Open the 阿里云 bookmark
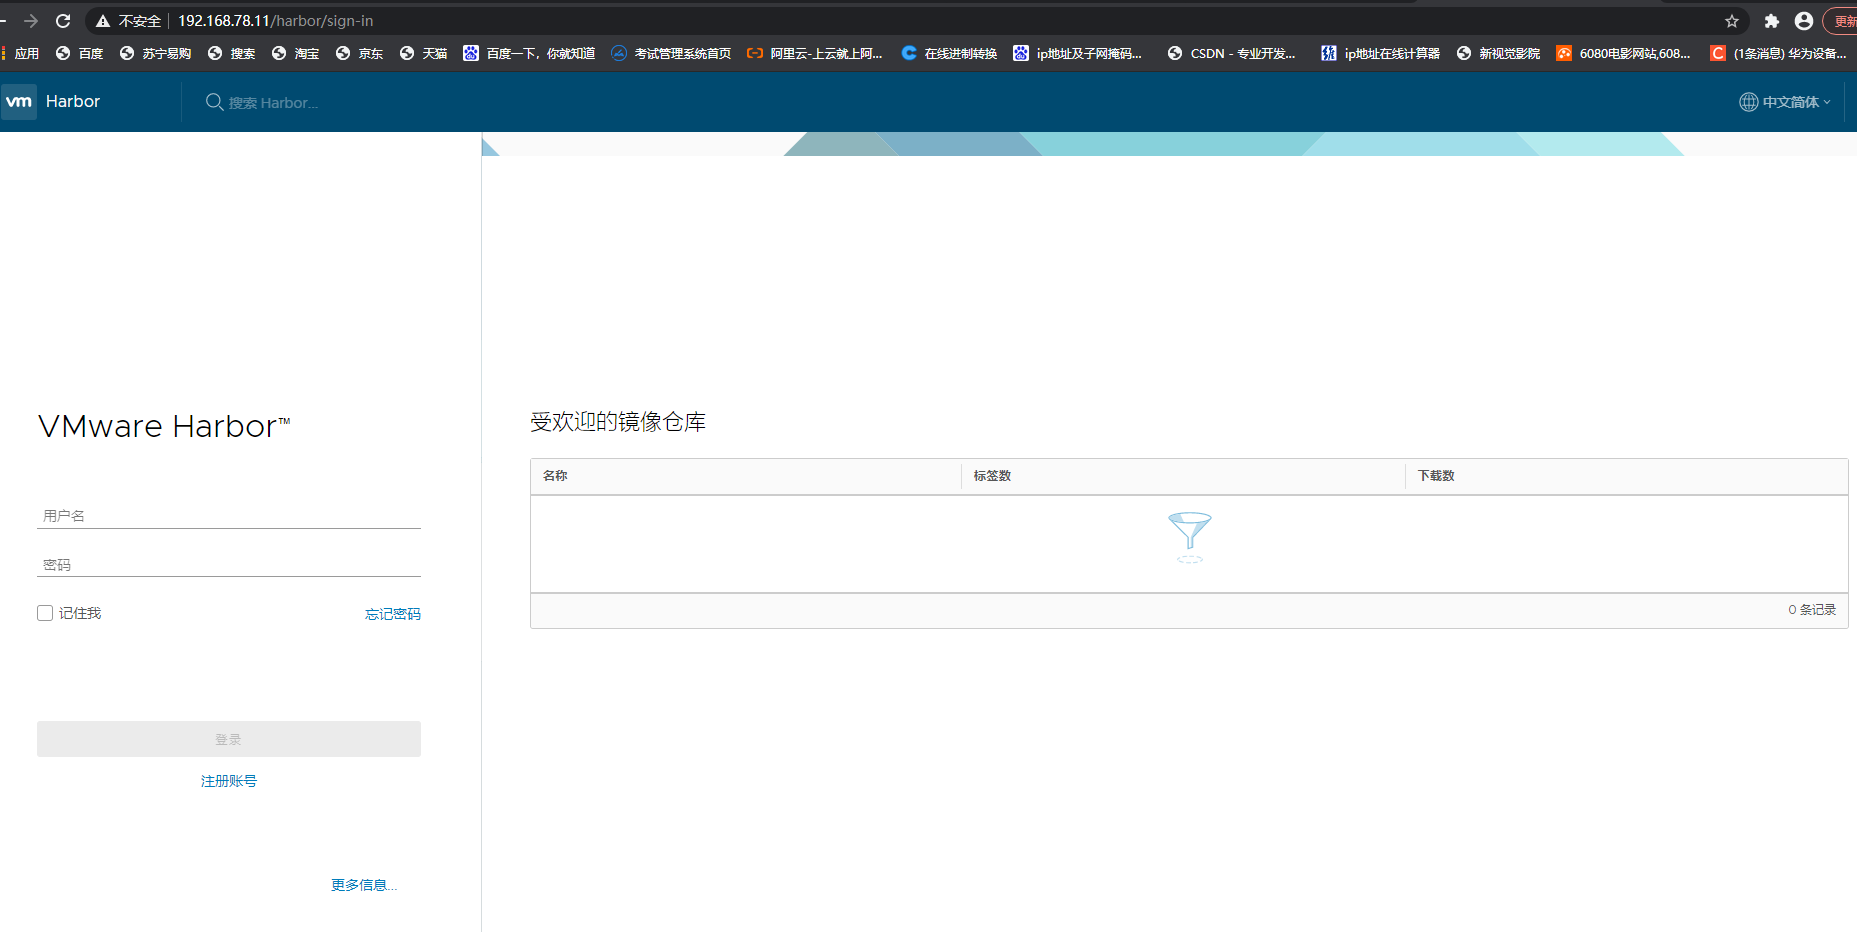The height and width of the screenshot is (932, 1857). [816, 54]
